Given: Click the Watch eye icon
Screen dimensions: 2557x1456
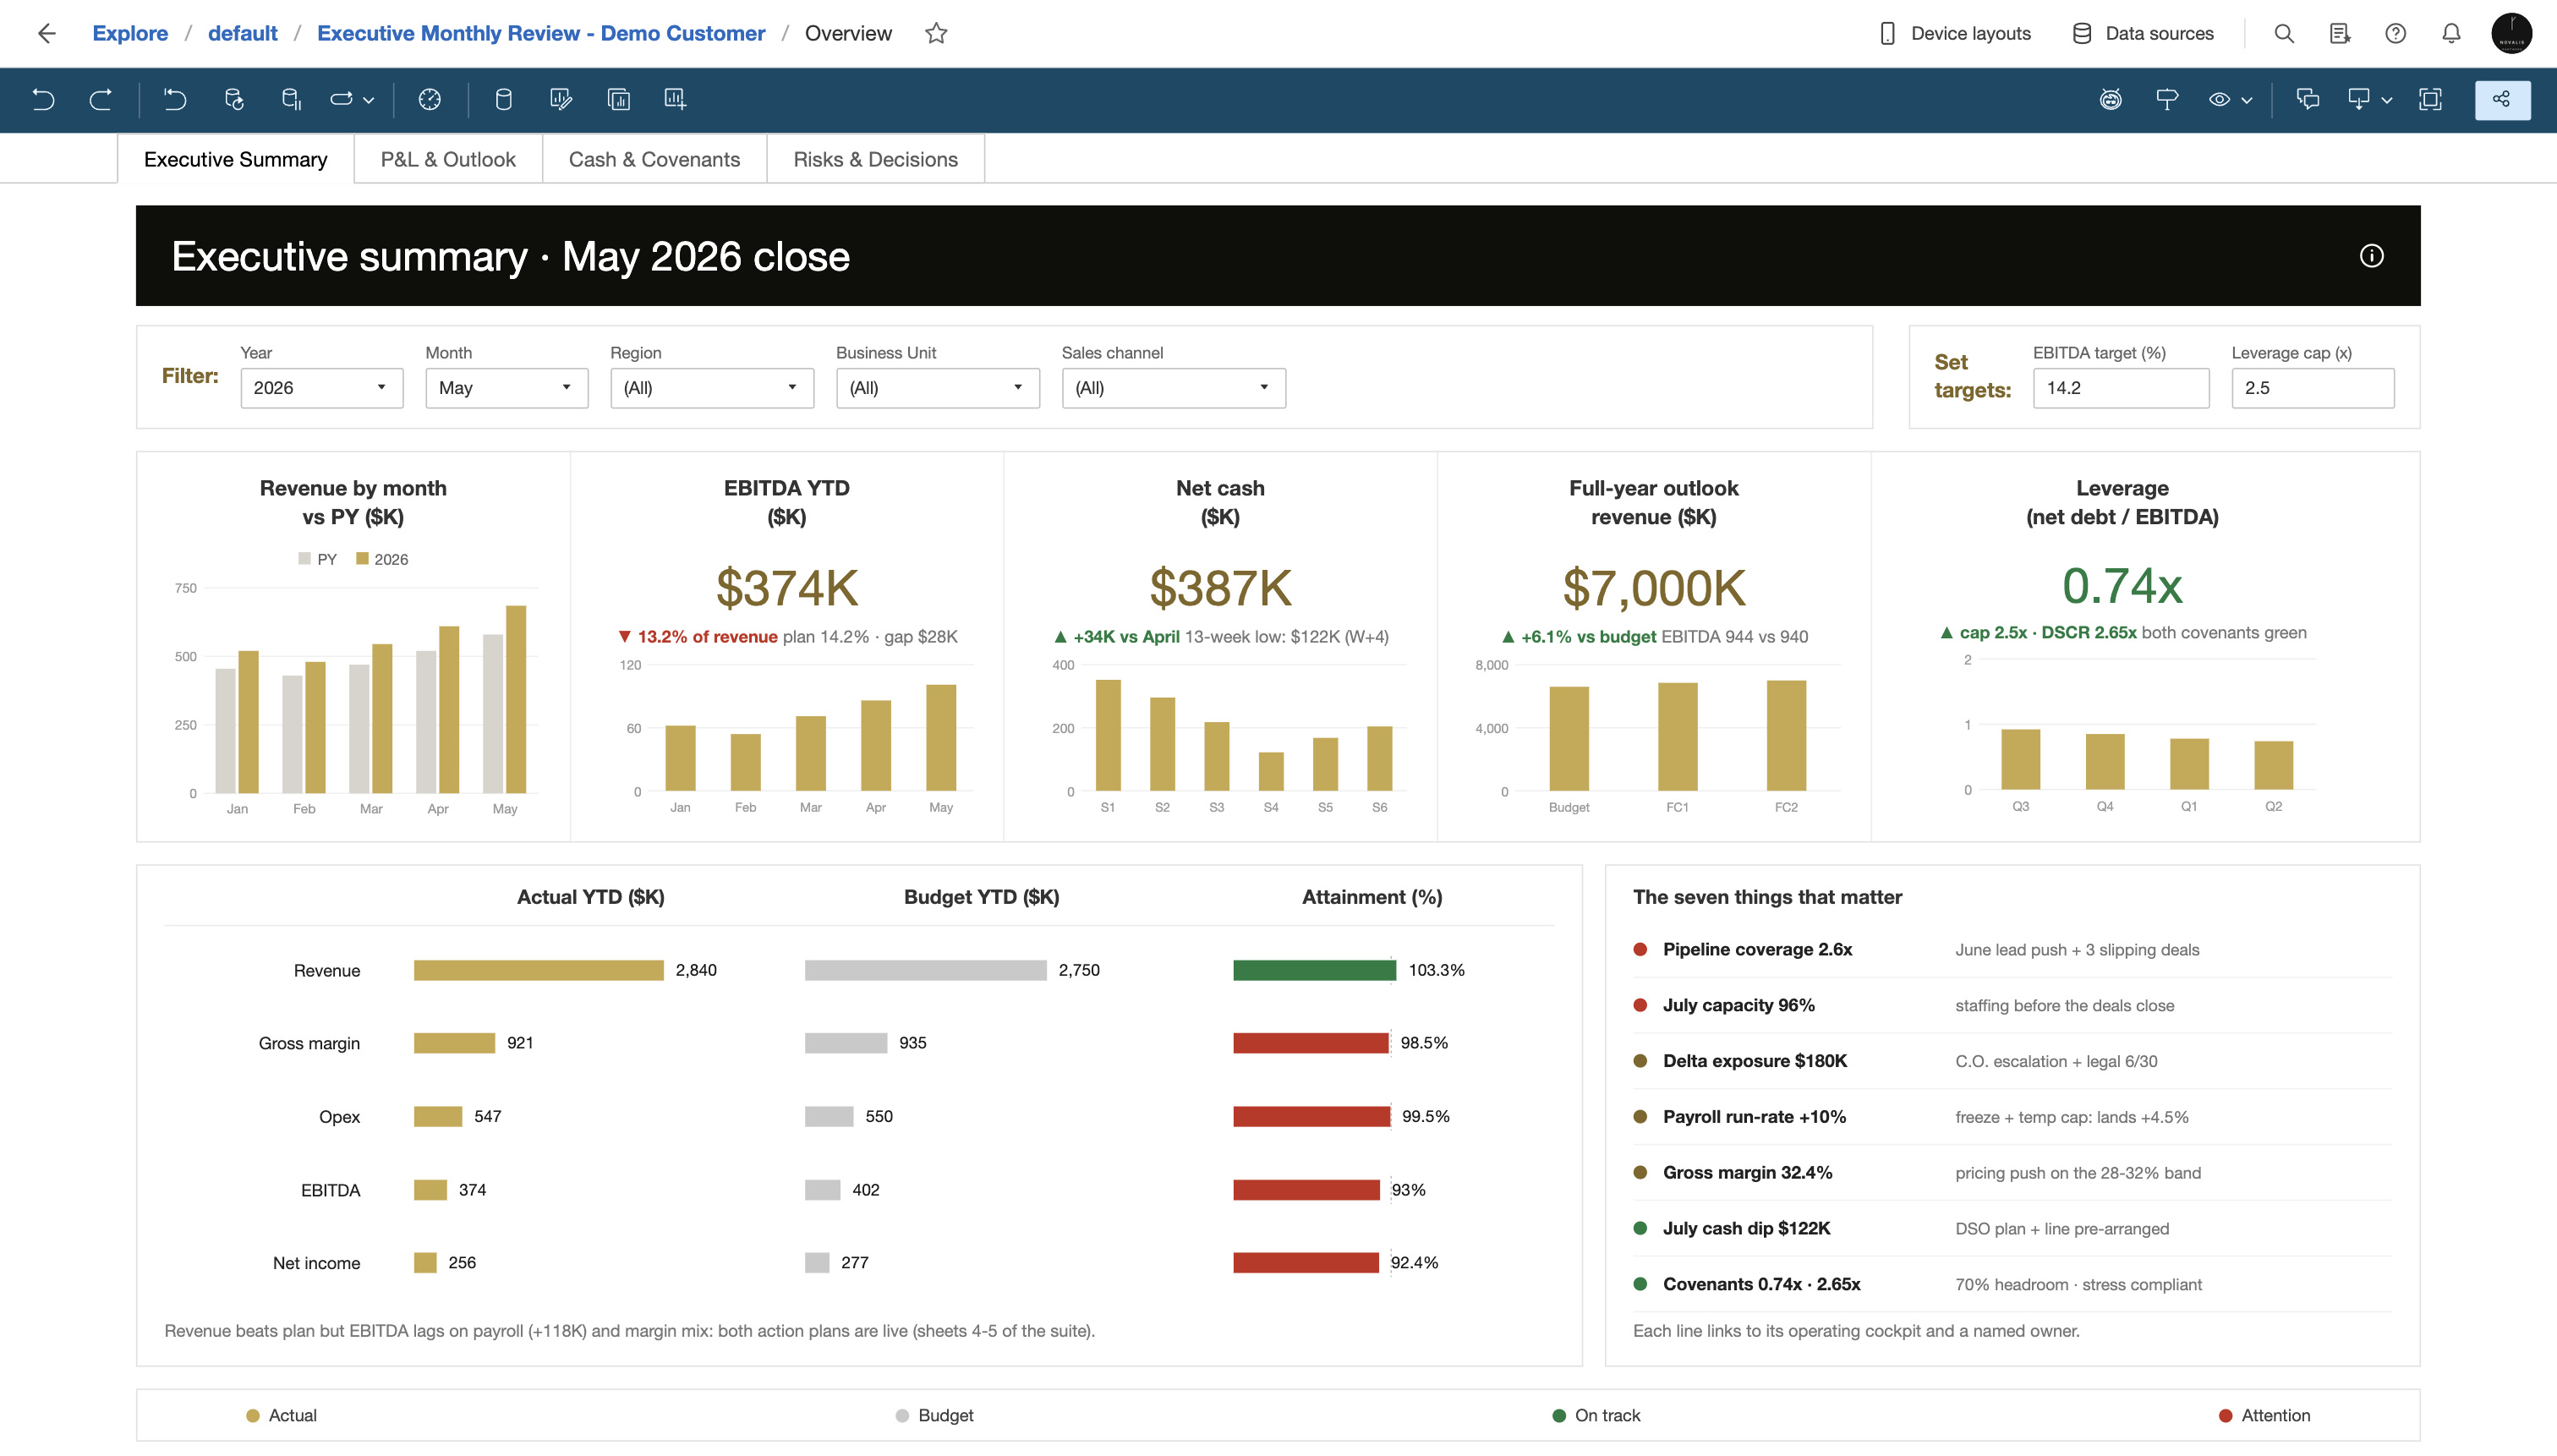Looking at the screenshot, I should pos(2219,99).
